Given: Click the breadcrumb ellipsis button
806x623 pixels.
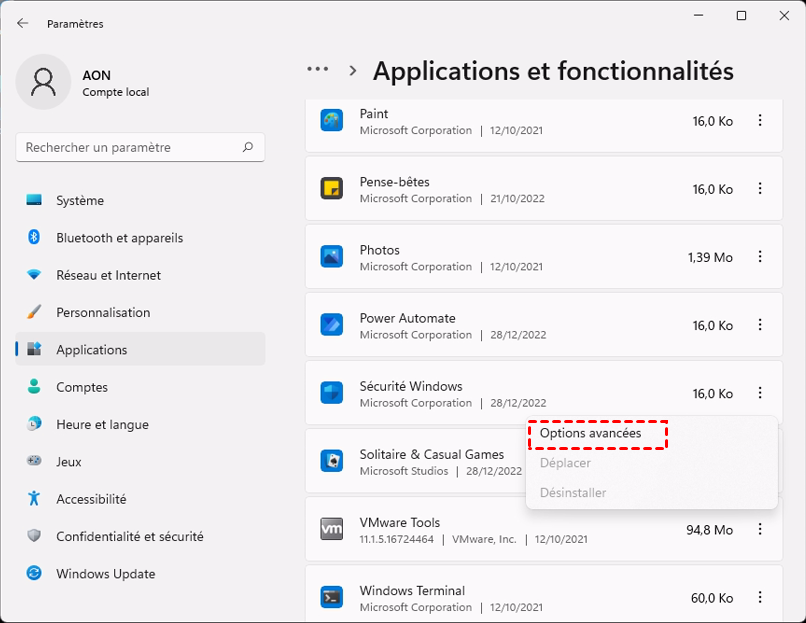Looking at the screenshot, I should pyautogui.click(x=318, y=70).
